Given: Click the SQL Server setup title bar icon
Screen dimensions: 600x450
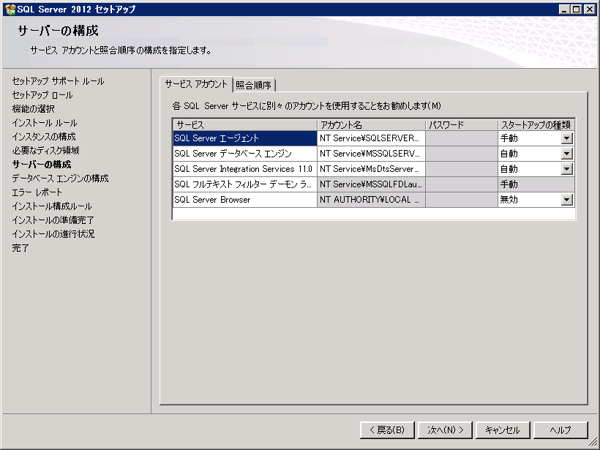Looking at the screenshot, I should click(x=10, y=9).
